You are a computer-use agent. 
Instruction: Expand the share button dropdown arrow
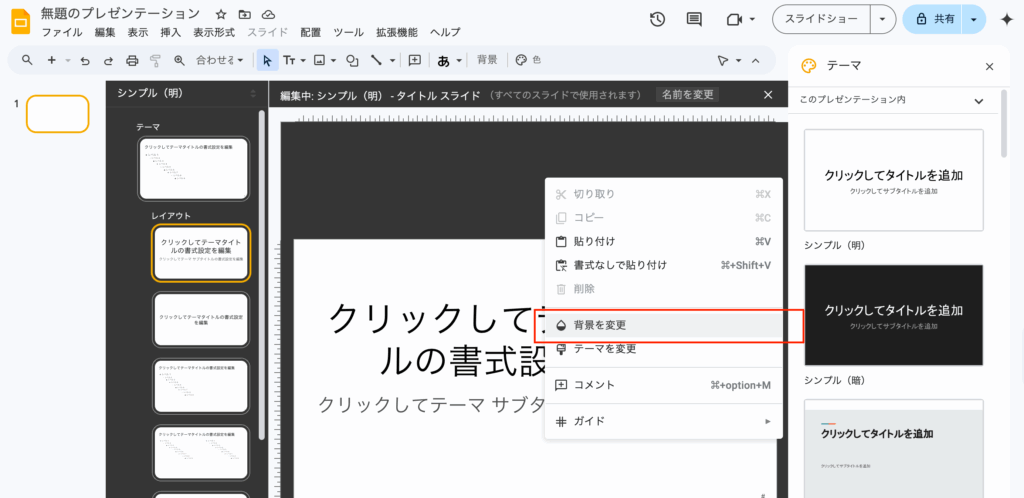972,19
